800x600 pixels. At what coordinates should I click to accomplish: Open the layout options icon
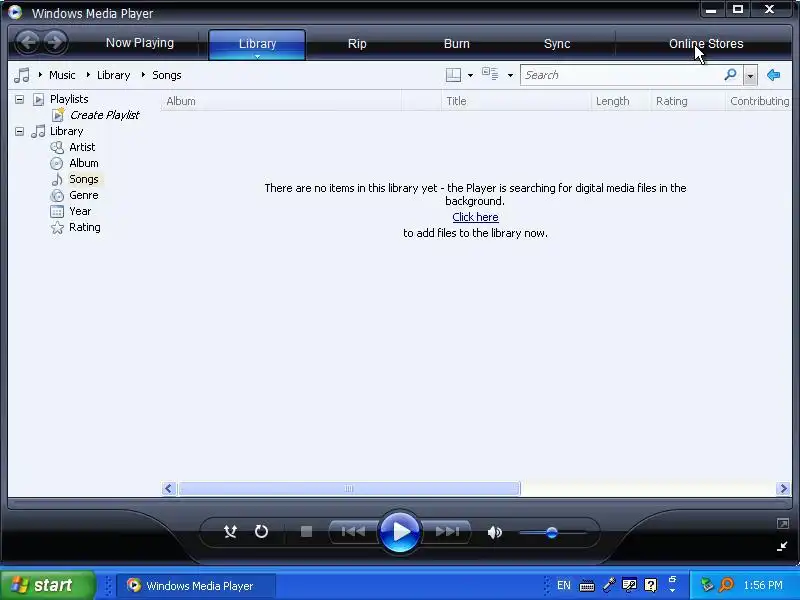tap(453, 75)
